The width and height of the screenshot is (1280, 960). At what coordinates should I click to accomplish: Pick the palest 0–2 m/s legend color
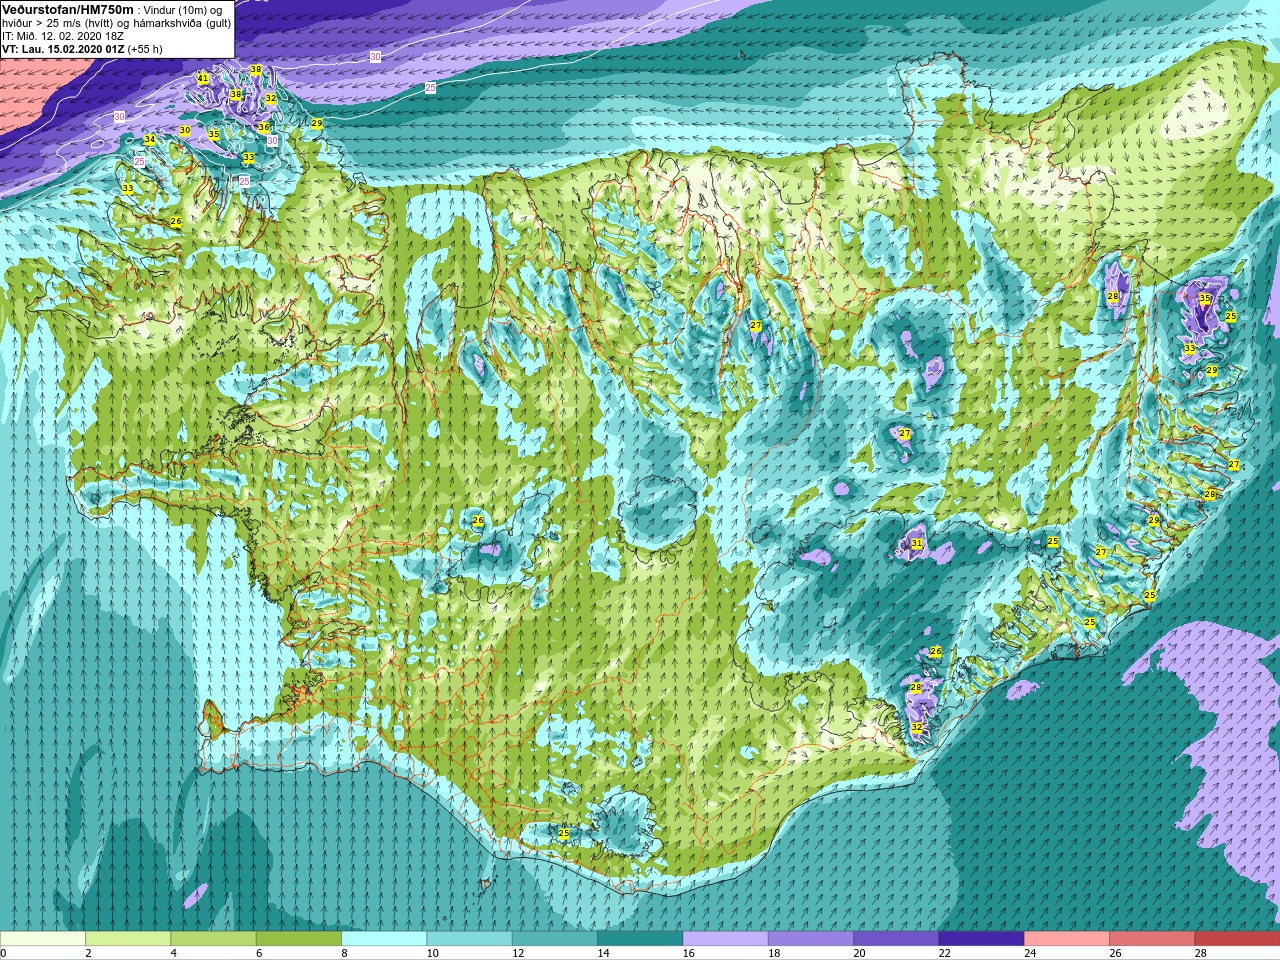coord(43,939)
